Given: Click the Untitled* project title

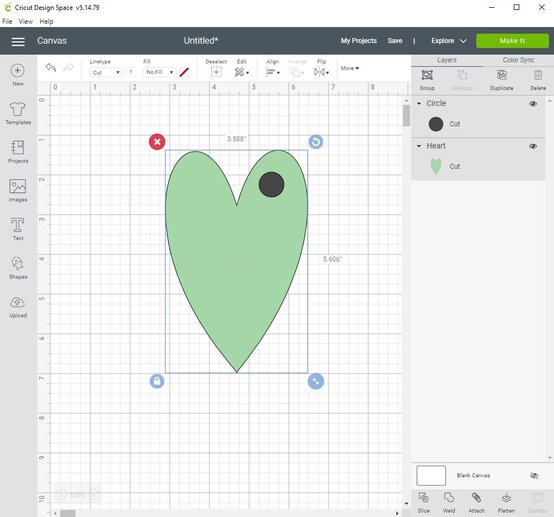Looking at the screenshot, I should tap(201, 41).
